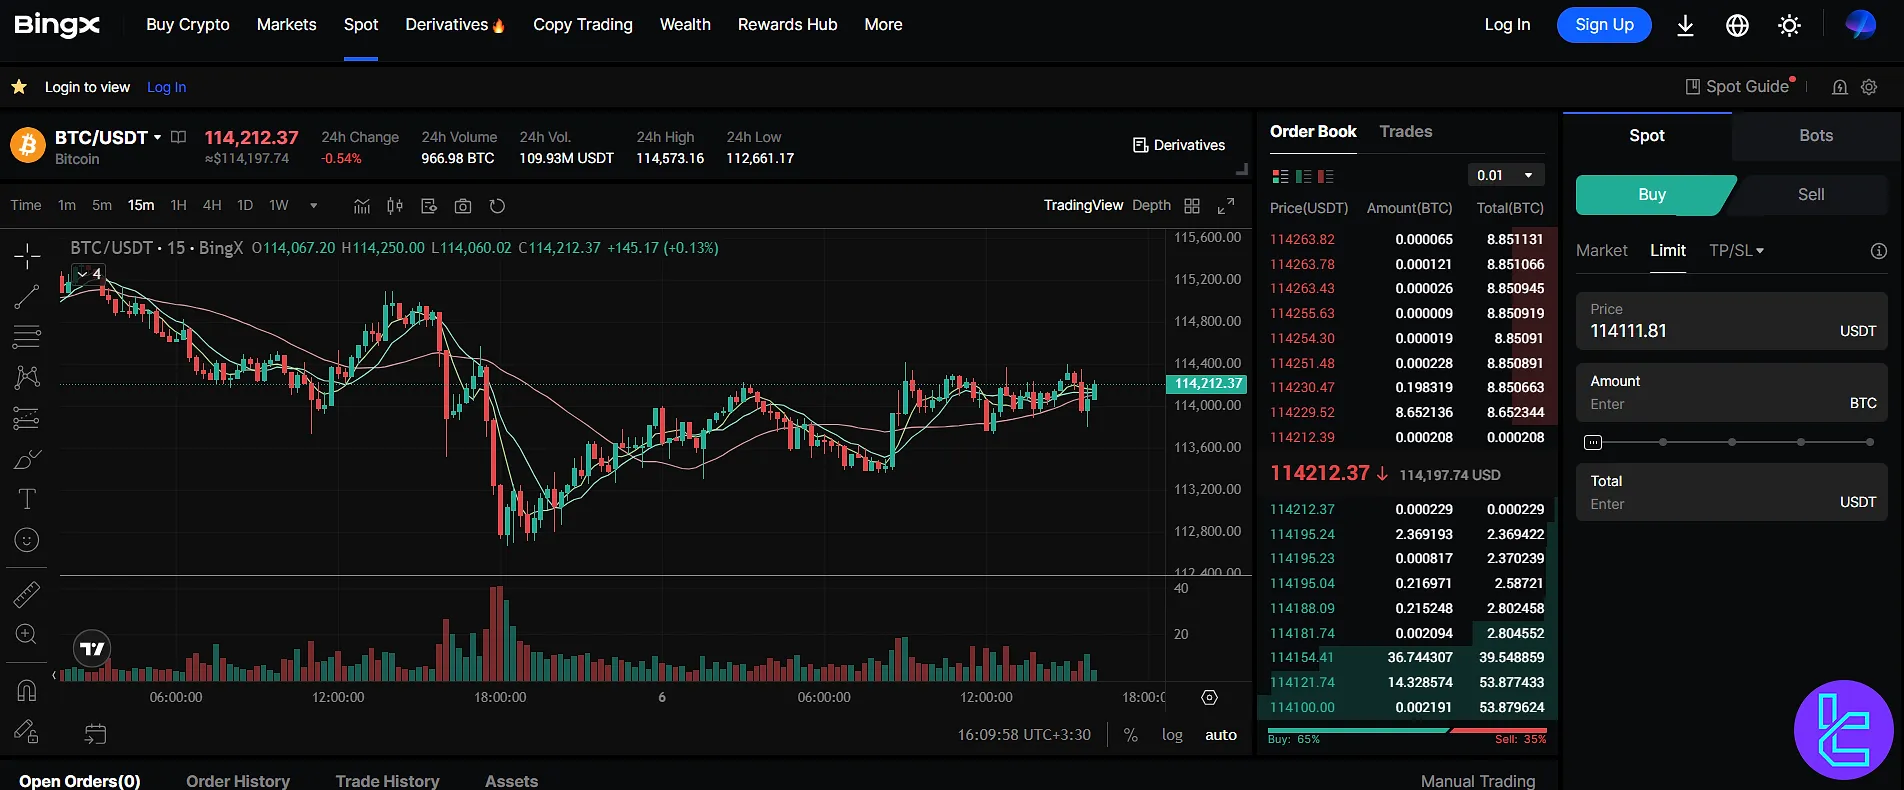Set amount slider to the 50% mark

coord(1732,442)
